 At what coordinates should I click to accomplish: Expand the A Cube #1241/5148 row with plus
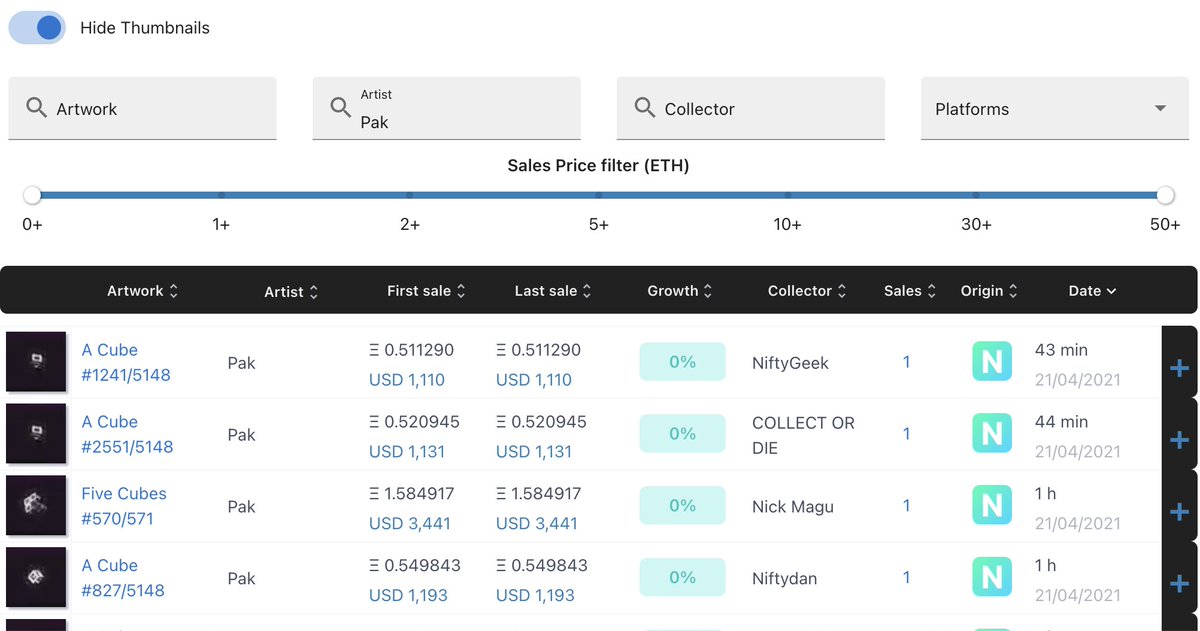[x=1179, y=368]
